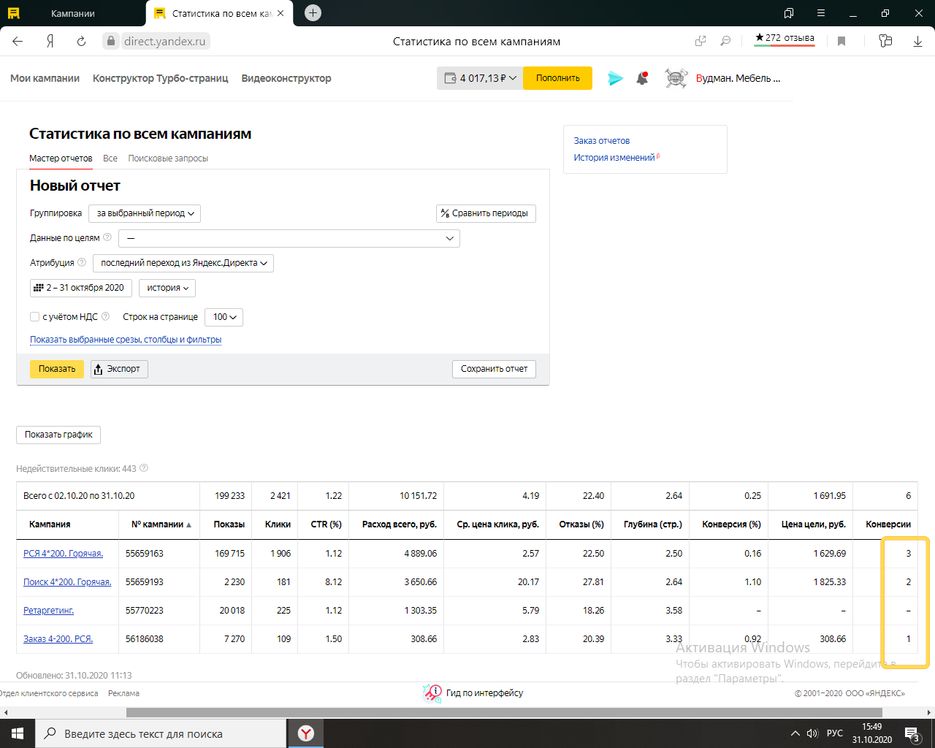Image resolution: width=935 pixels, height=748 pixels.
Task: Click help icon next to с учётом НДС
Action: (x=106, y=317)
